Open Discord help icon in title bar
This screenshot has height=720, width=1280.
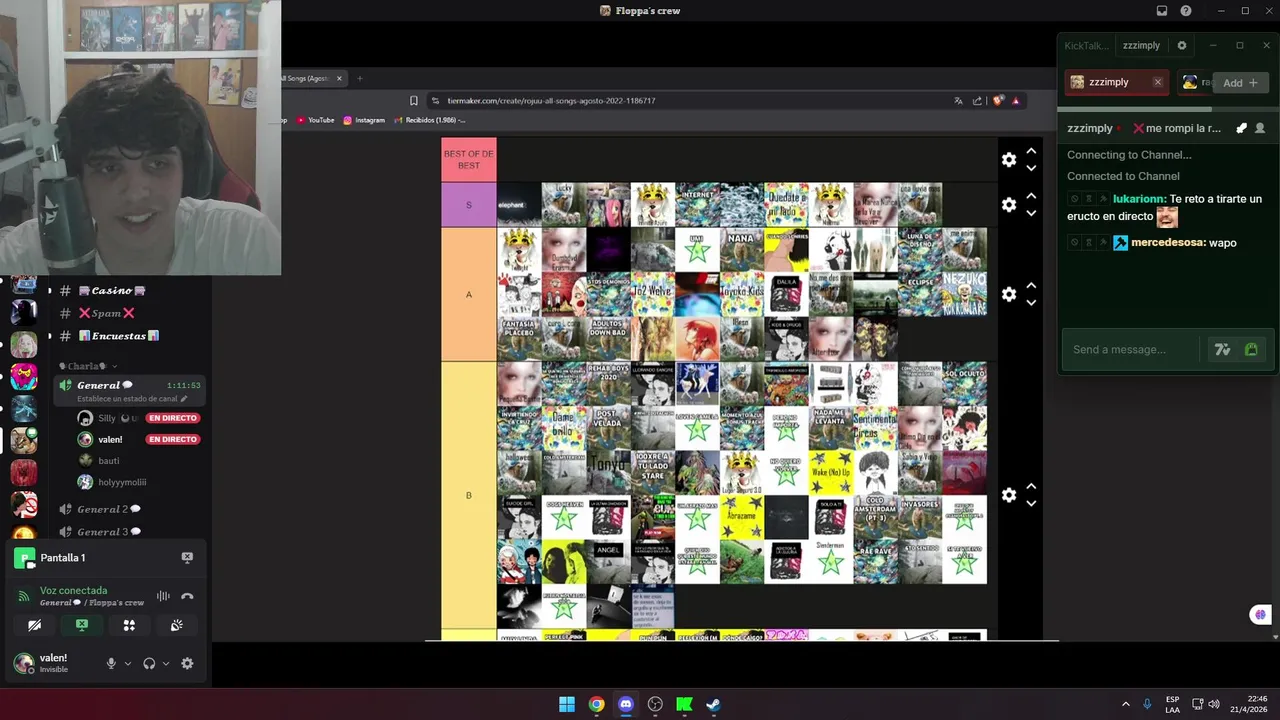coord(1186,11)
